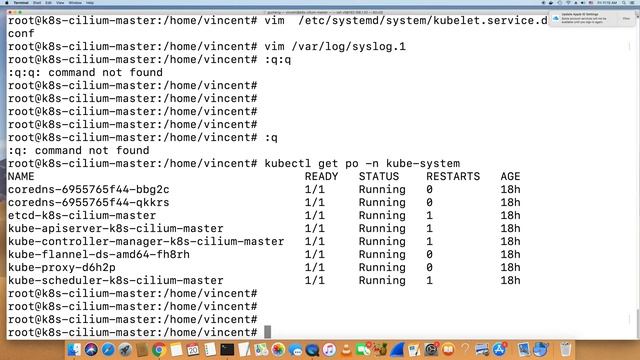
Task: Open App Store icon in dock
Action: (x=499, y=349)
